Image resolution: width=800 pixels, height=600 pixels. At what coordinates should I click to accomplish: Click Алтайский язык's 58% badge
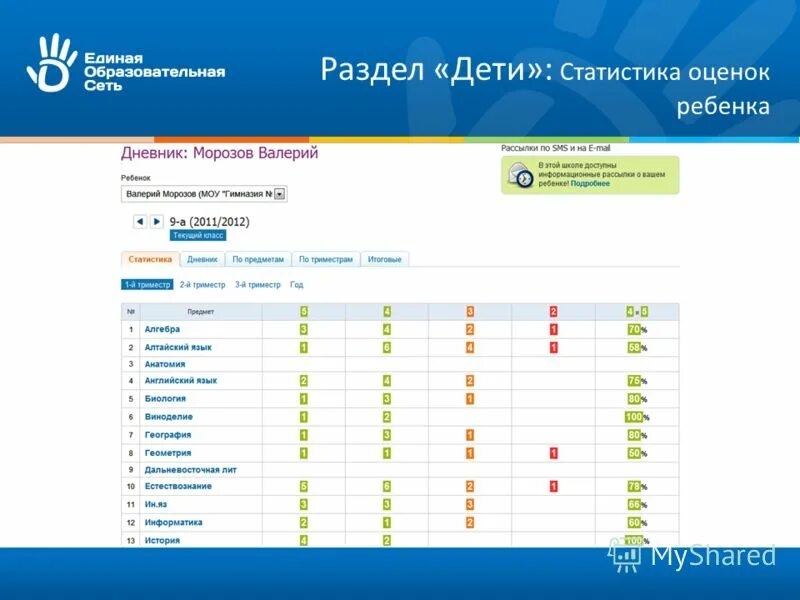coord(634,347)
